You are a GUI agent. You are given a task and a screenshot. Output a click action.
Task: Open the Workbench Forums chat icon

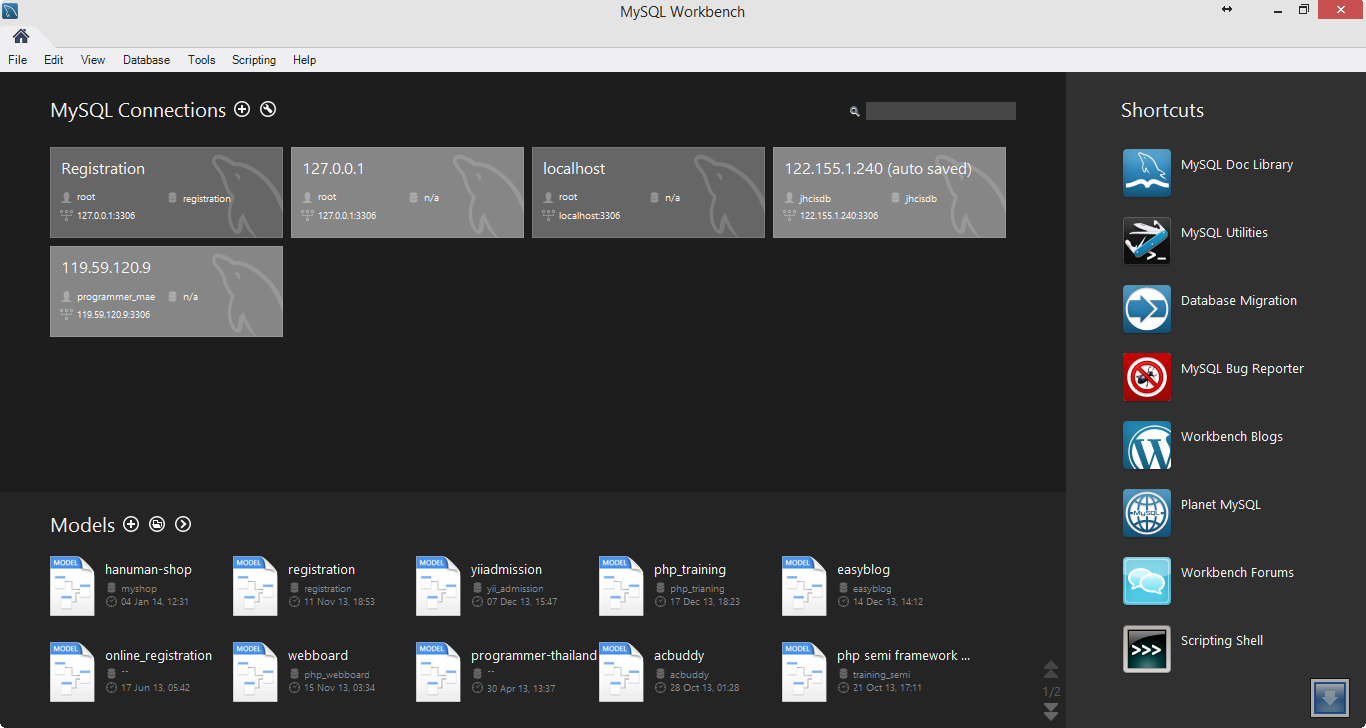pos(1147,581)
